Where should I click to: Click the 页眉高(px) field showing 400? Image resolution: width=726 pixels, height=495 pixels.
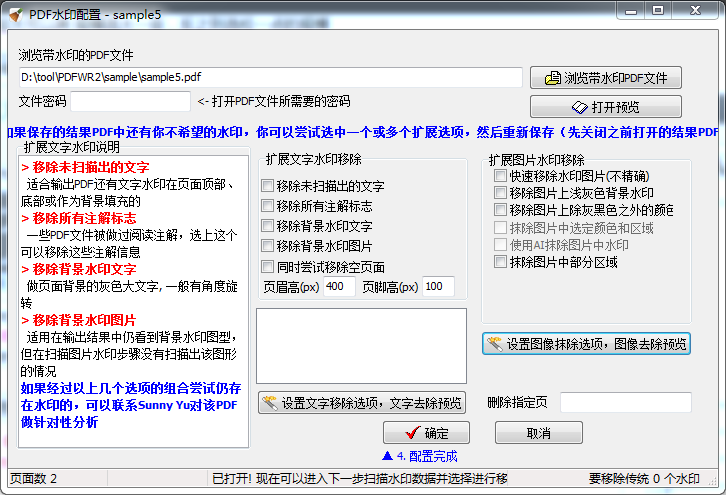click(339, 287)
